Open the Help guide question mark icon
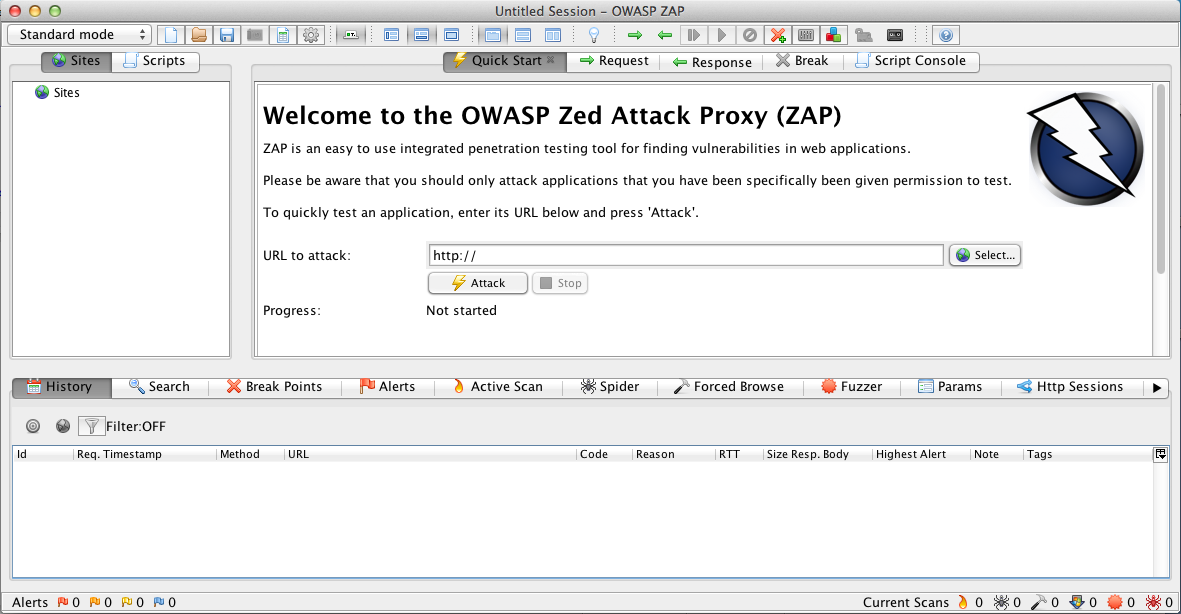The height and width of the screenshot is (614, 1181). [946, 35]
